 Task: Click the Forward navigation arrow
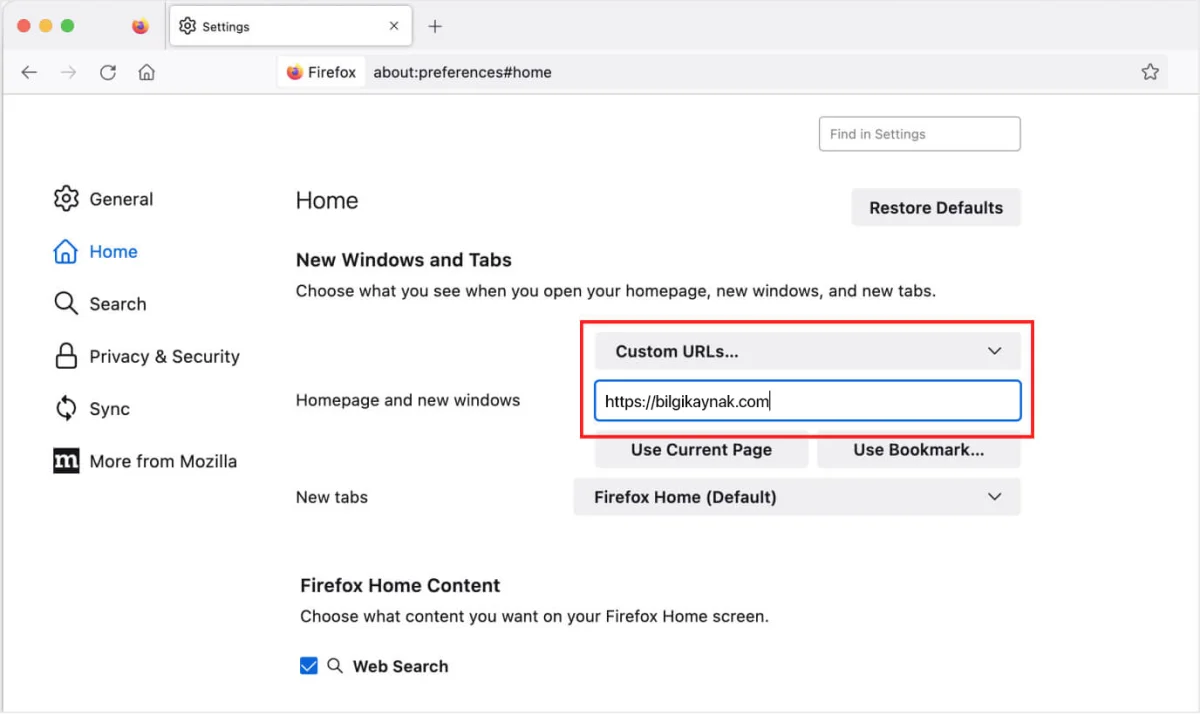coord(68,72)
